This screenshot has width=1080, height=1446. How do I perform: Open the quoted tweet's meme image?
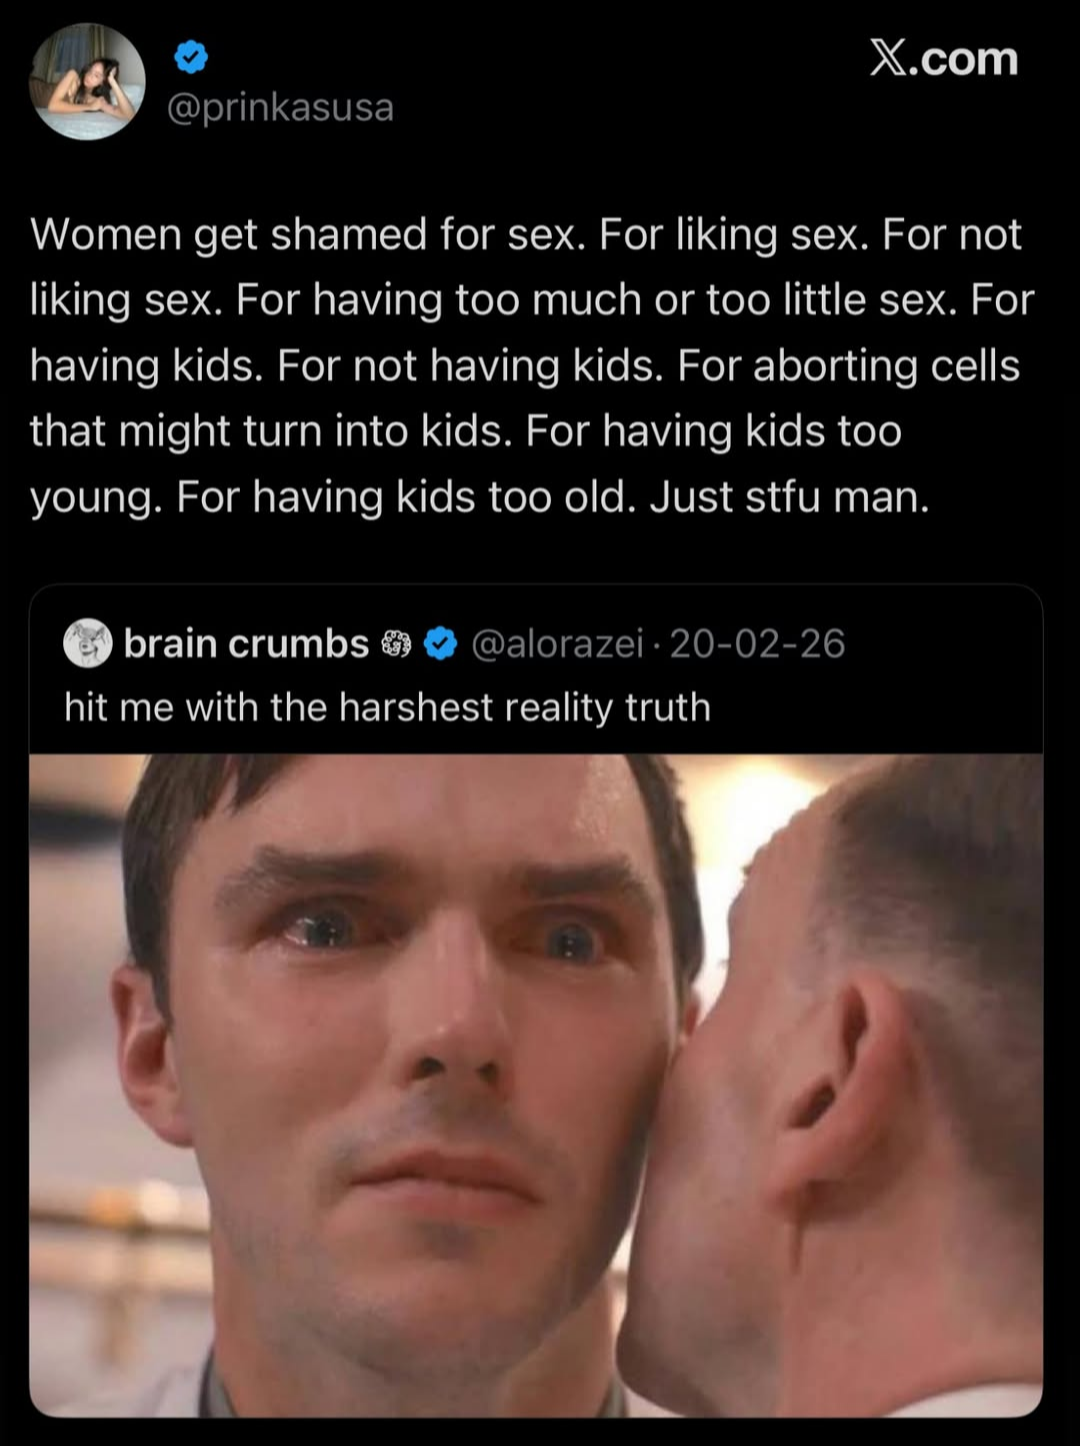click(x=536, y=1085)
